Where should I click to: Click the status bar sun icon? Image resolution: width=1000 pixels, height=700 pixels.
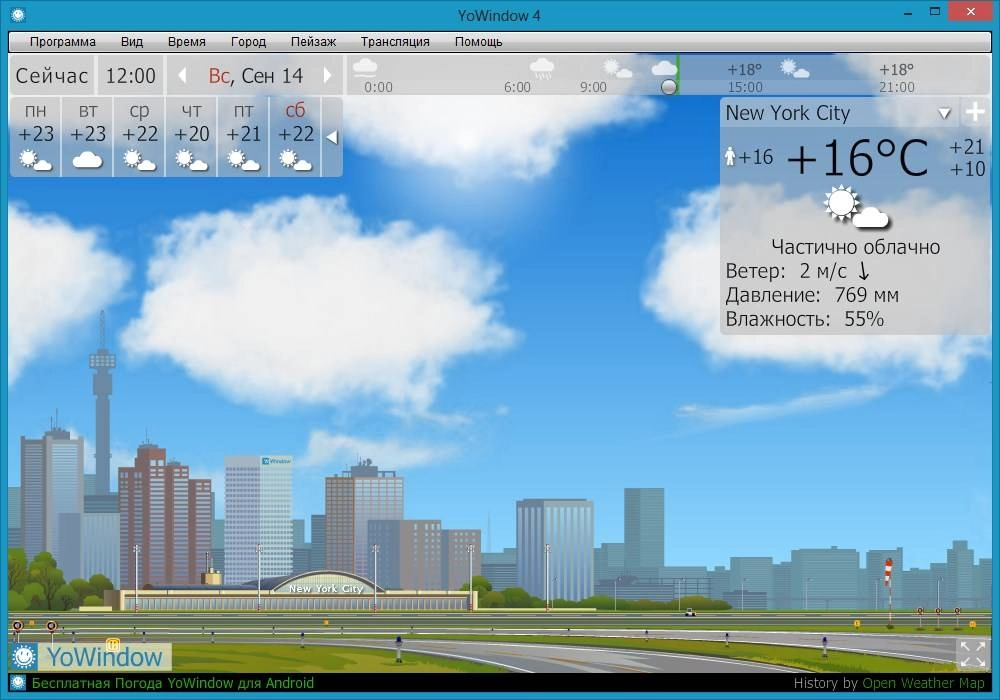(18, 683)
